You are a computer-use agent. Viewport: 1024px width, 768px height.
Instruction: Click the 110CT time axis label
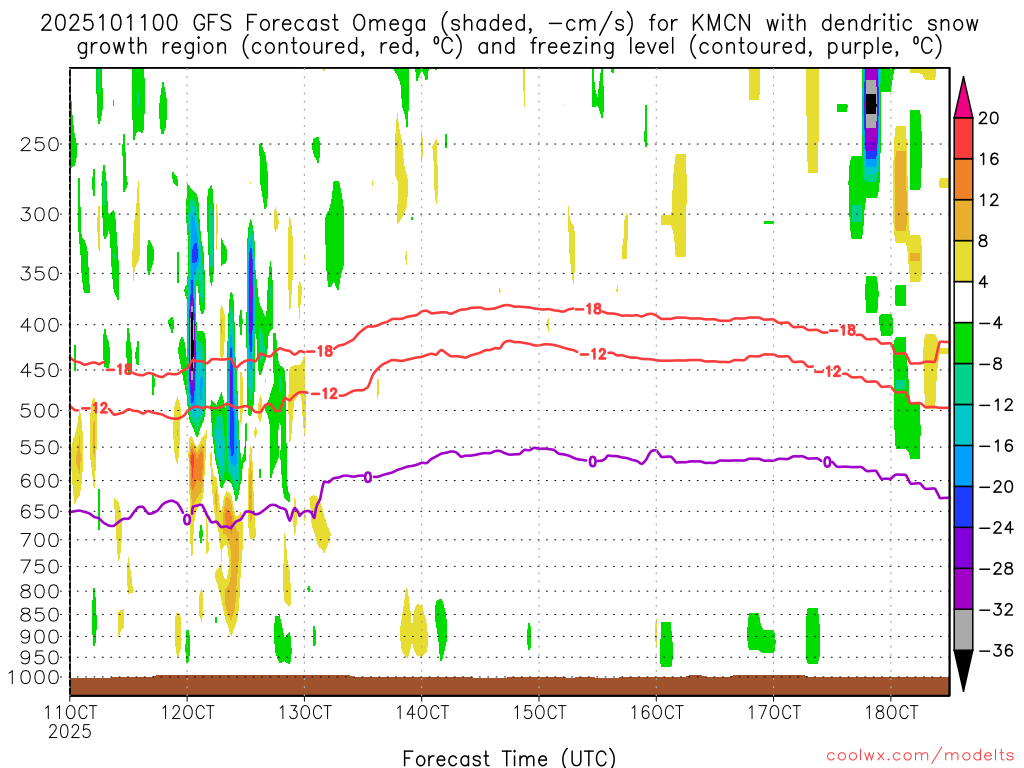click(70, 712)
